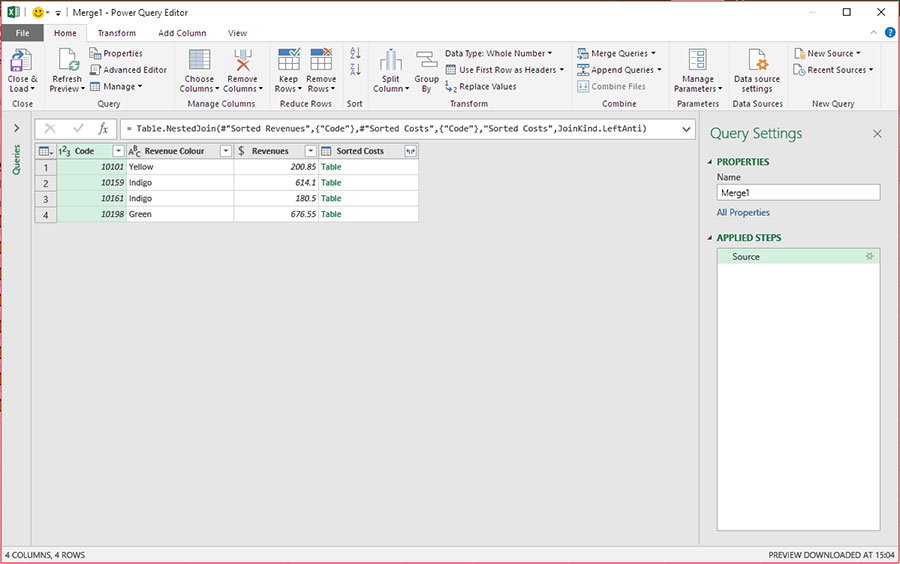Click the Excel icon in title bar
Image resolution: width=900 pixels, height=564 pixels.
[13, 12]
